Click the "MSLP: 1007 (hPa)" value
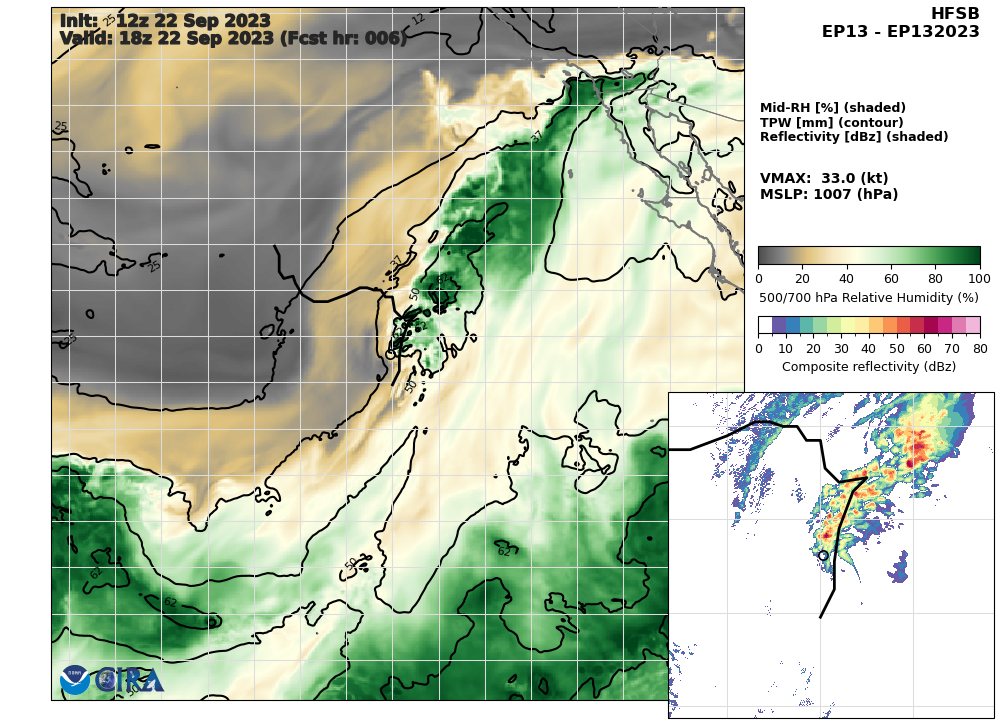Viewport: 1000px width, 722px height. (828, 194)
